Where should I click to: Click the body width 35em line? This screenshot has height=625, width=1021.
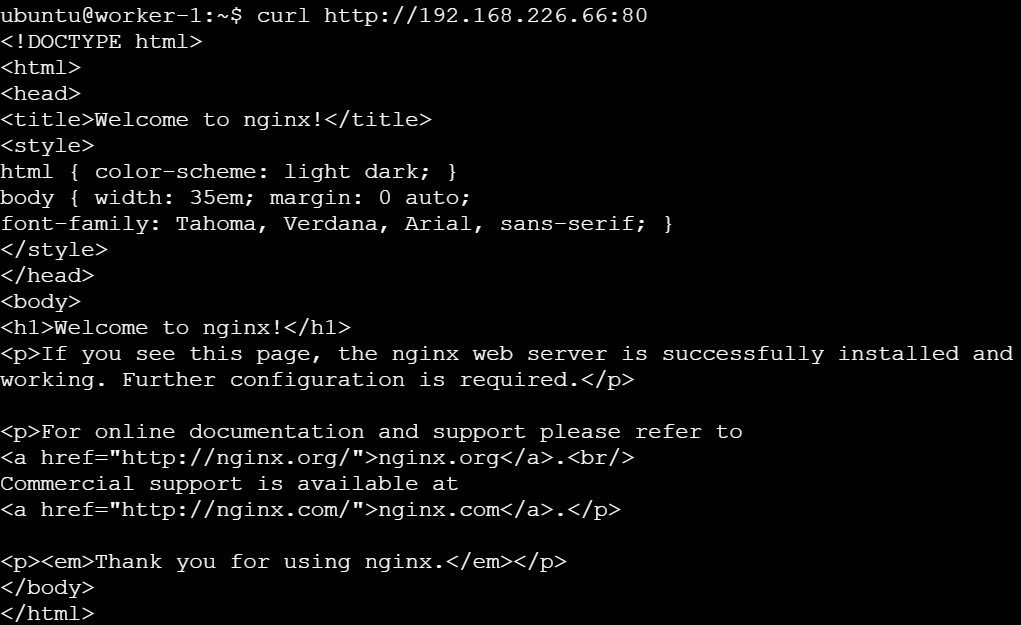[x=235, y=198]
